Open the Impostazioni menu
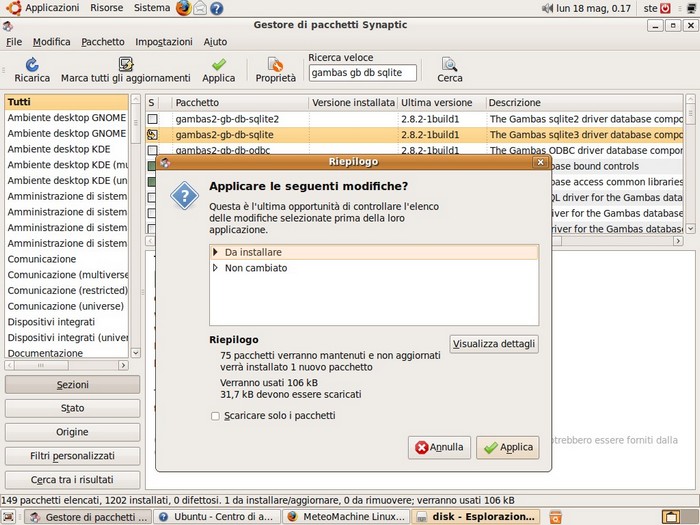This screenshot has width=700, height=525. pos(164,42)
